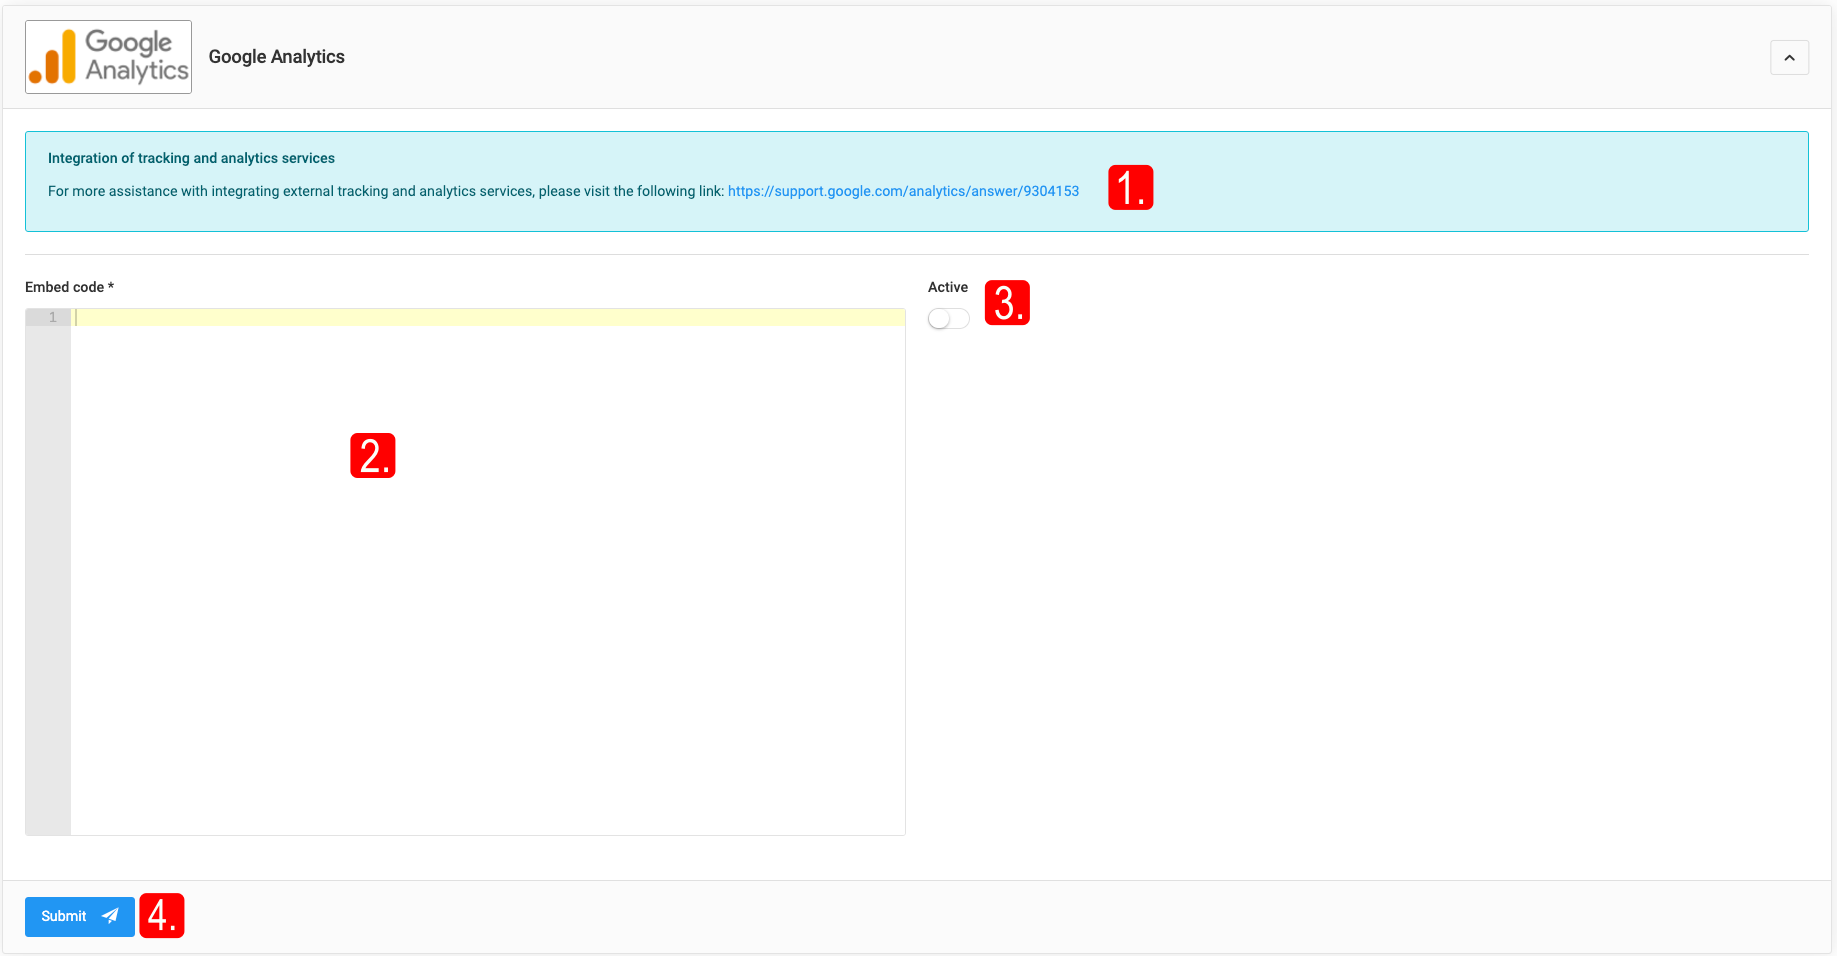Click the Integration of tracking heading
The height and width of the screenshot is (956, 1837).
pos(190,158)
